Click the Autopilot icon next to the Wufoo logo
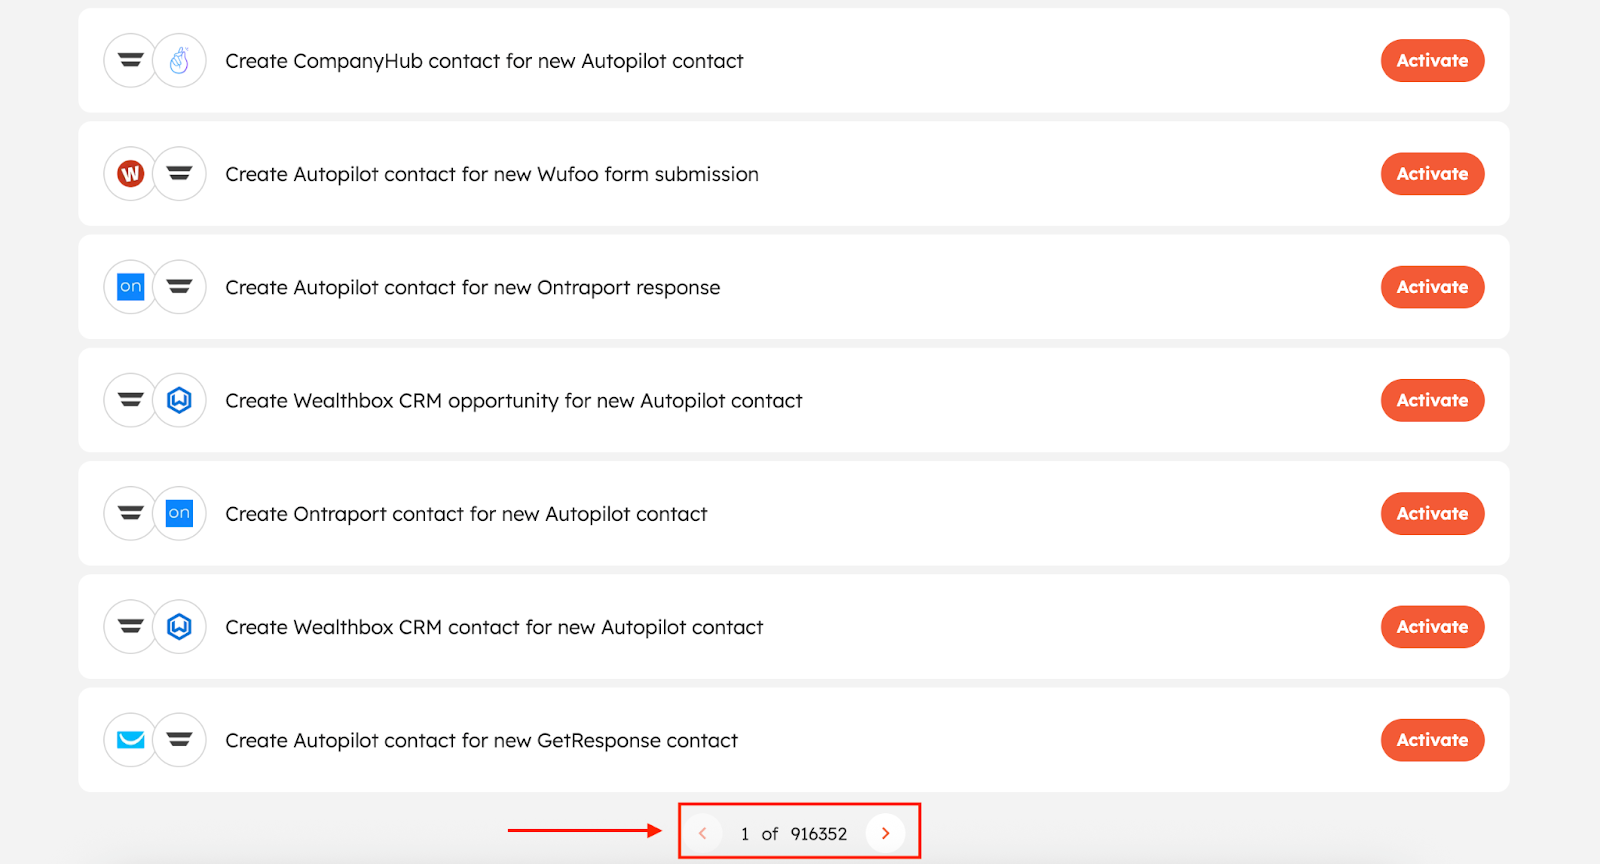1600x864 pixels. point(179,173)
